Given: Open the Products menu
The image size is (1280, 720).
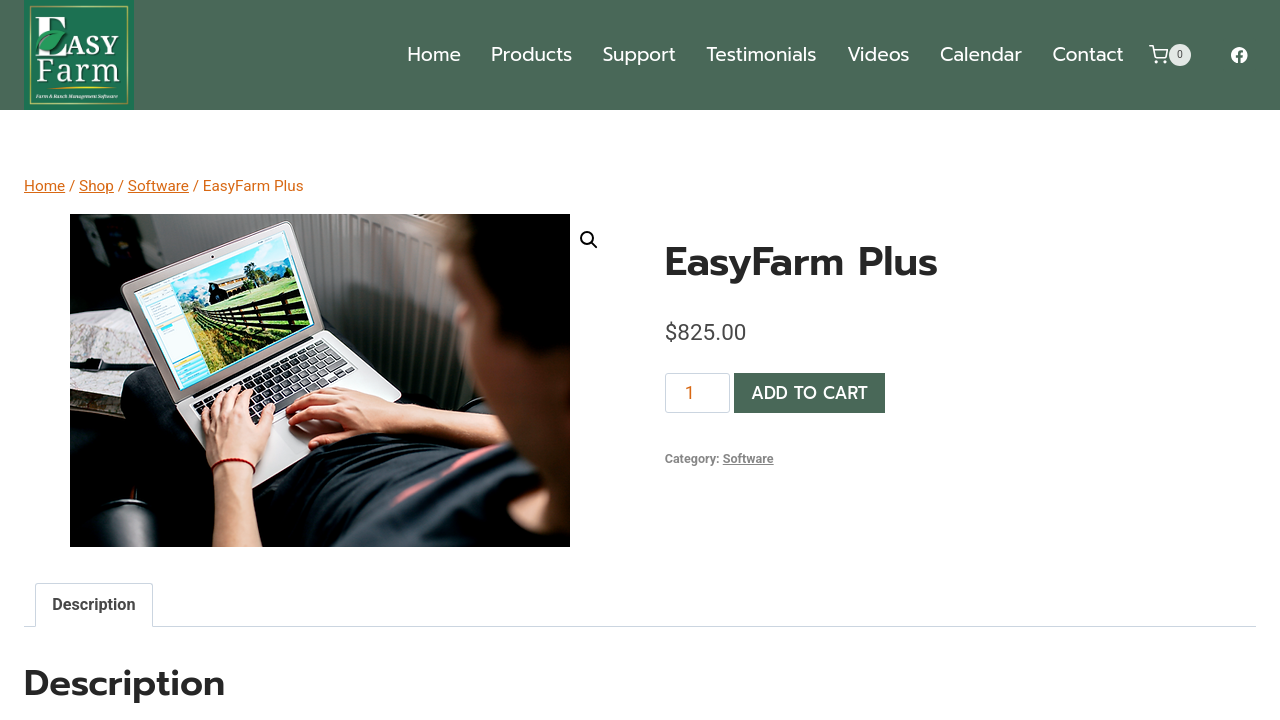Looking at the screenshot, I should coord(531,55).
